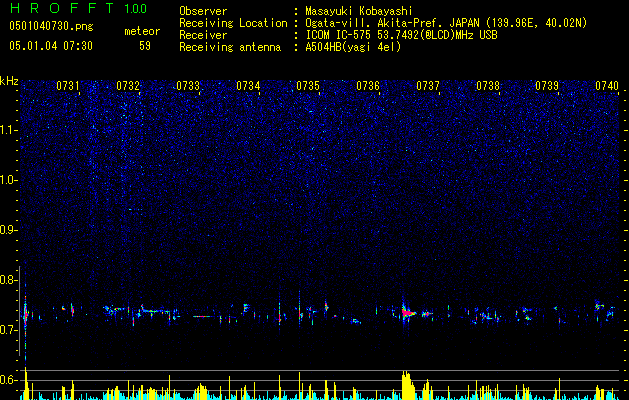
Task: Click the 0738 time marker
Action: (x=488, y=85)
